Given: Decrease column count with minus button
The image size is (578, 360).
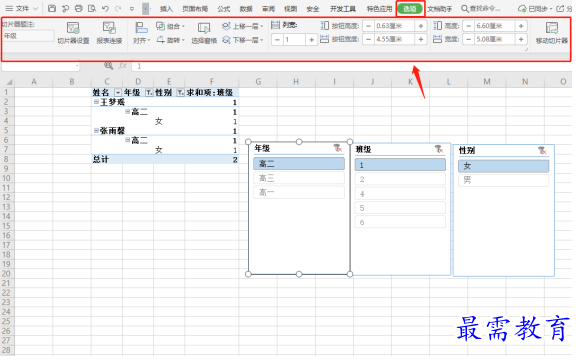Looking at the screenshot, I should click(278, 39).
